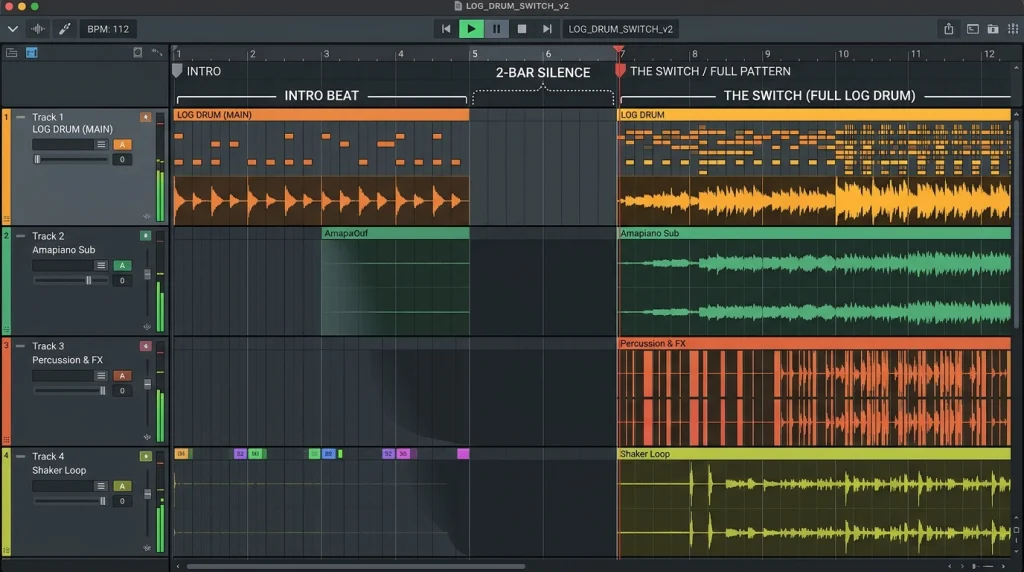Click the share/export icon at top right

pos(948,29)
